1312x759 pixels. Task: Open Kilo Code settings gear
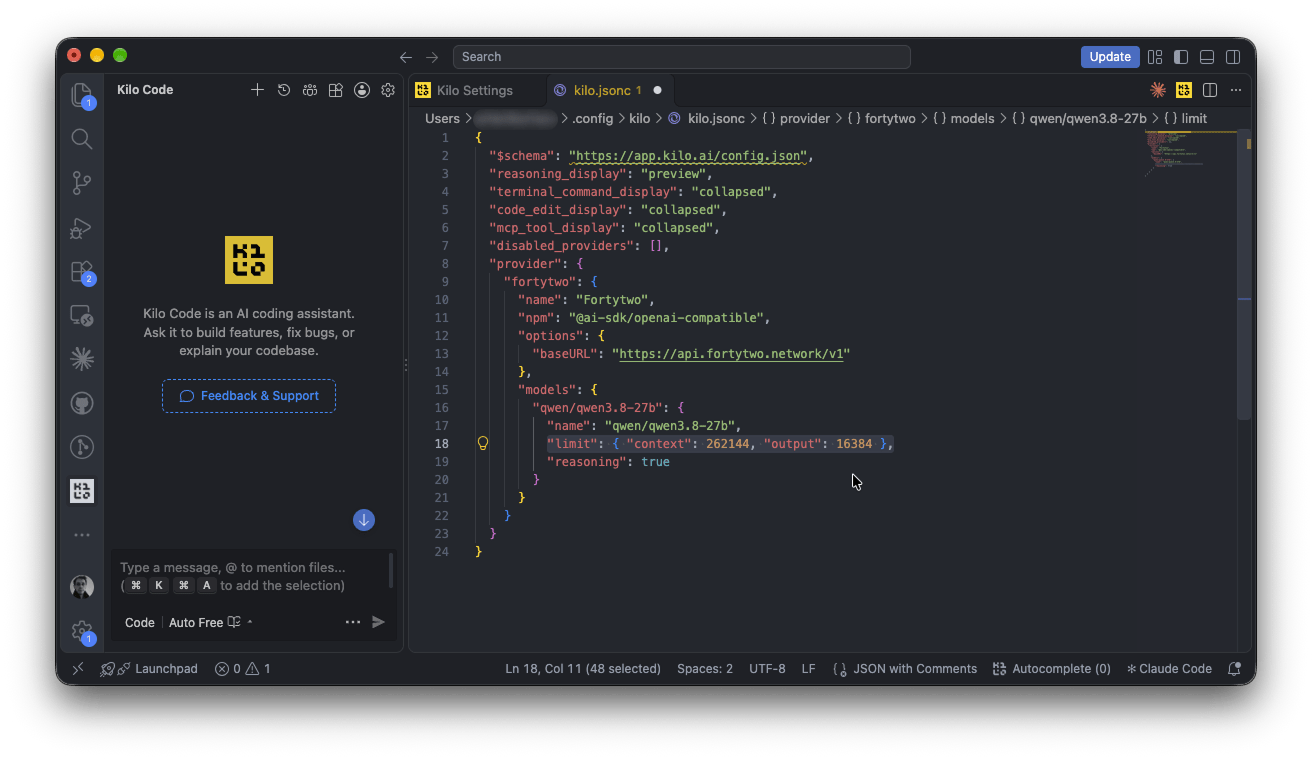pos(388,90)
